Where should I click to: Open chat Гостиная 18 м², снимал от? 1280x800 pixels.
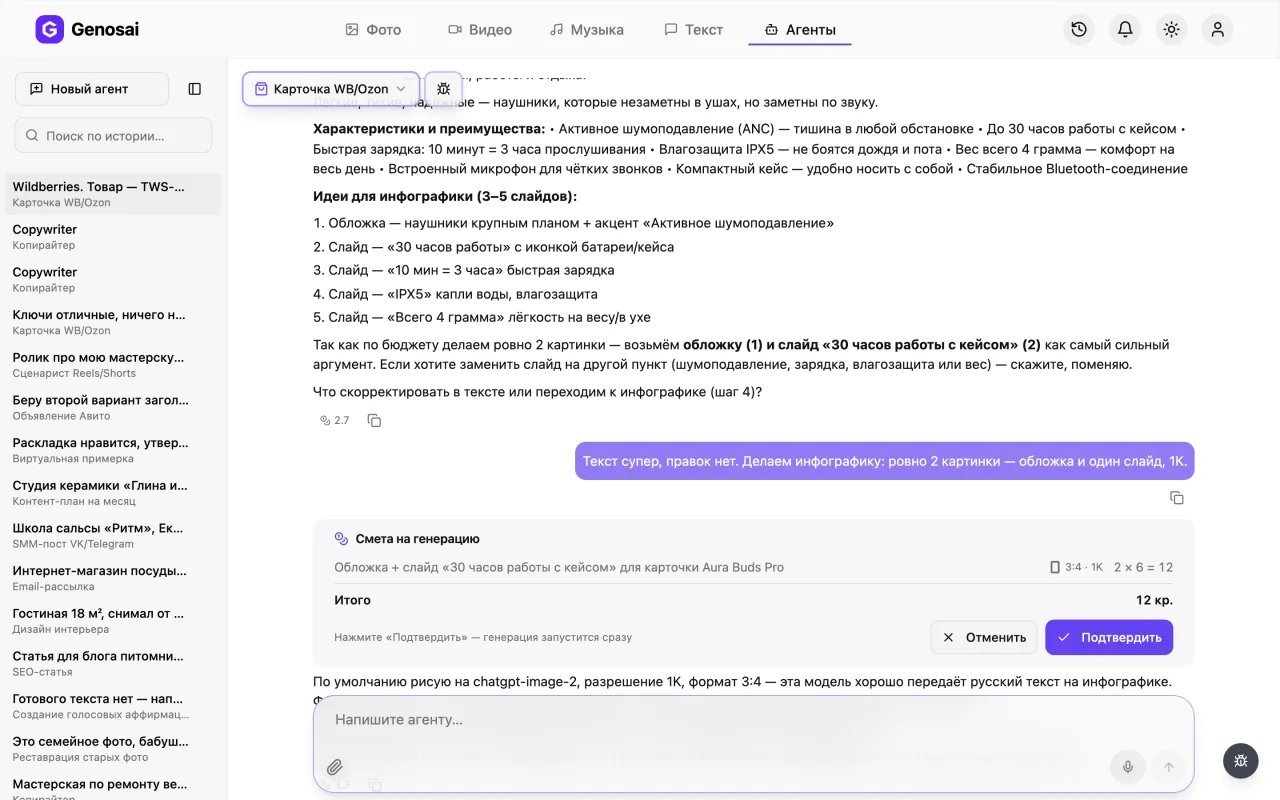(113, 621)
